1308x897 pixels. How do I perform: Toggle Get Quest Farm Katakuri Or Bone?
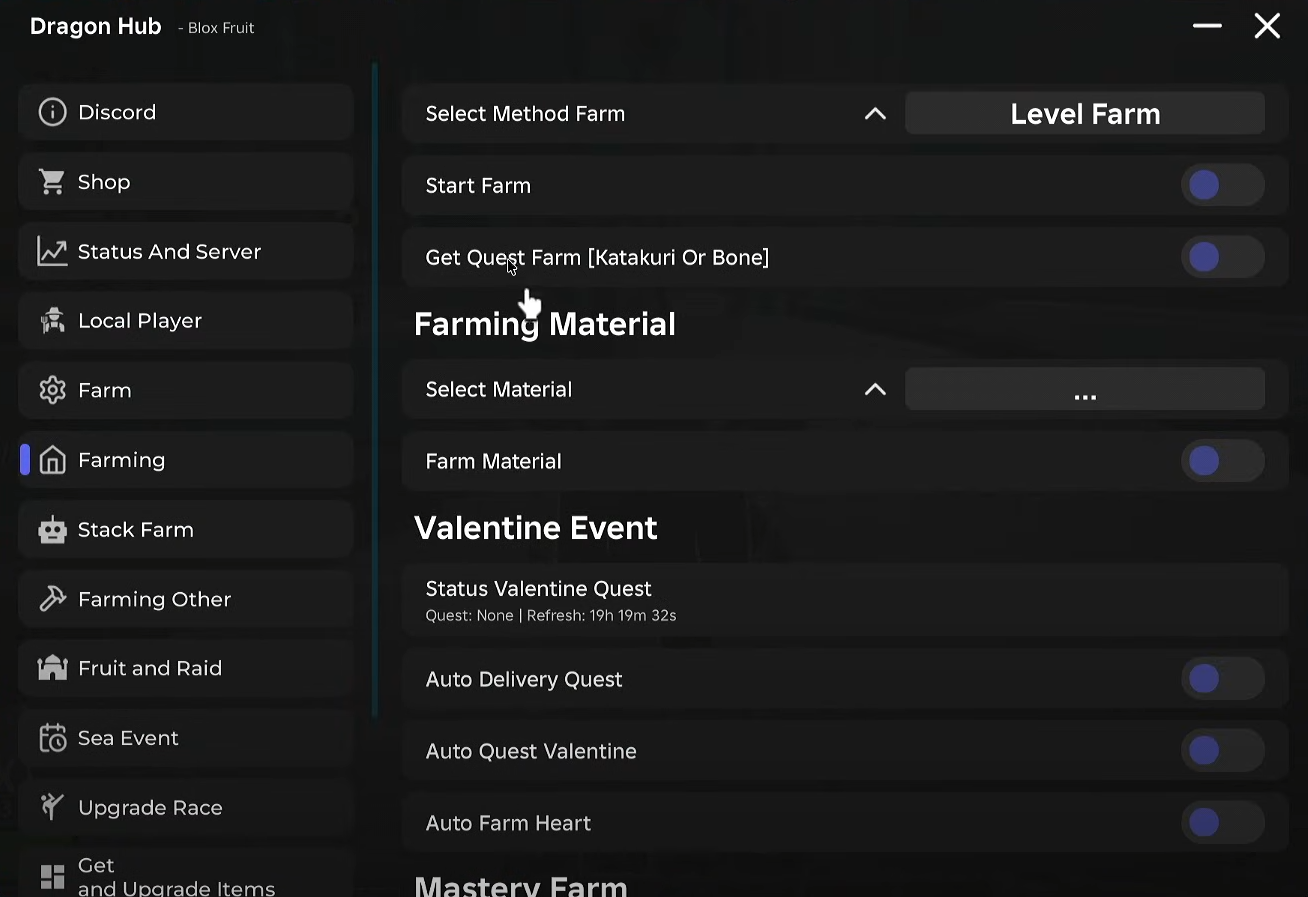click(1222, 257)
